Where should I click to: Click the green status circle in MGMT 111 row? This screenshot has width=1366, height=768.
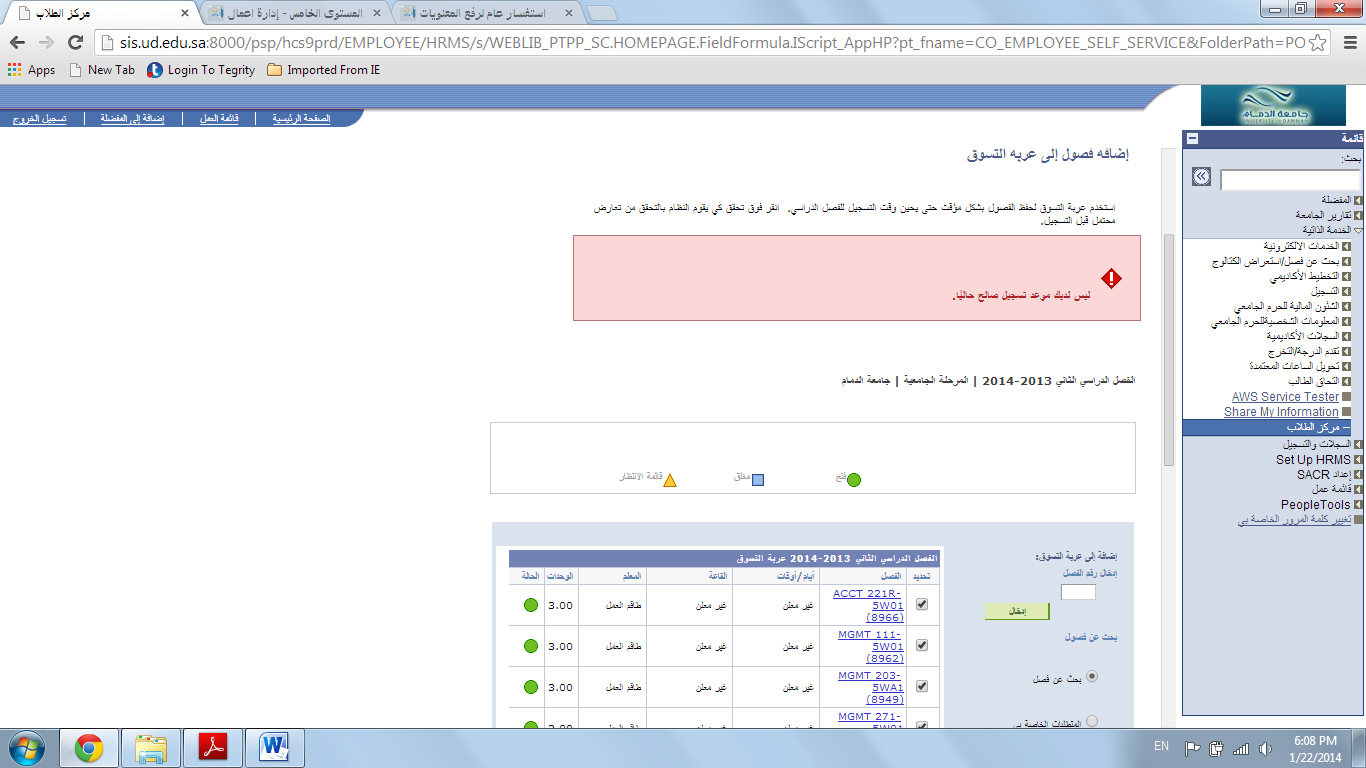[531, 646]
